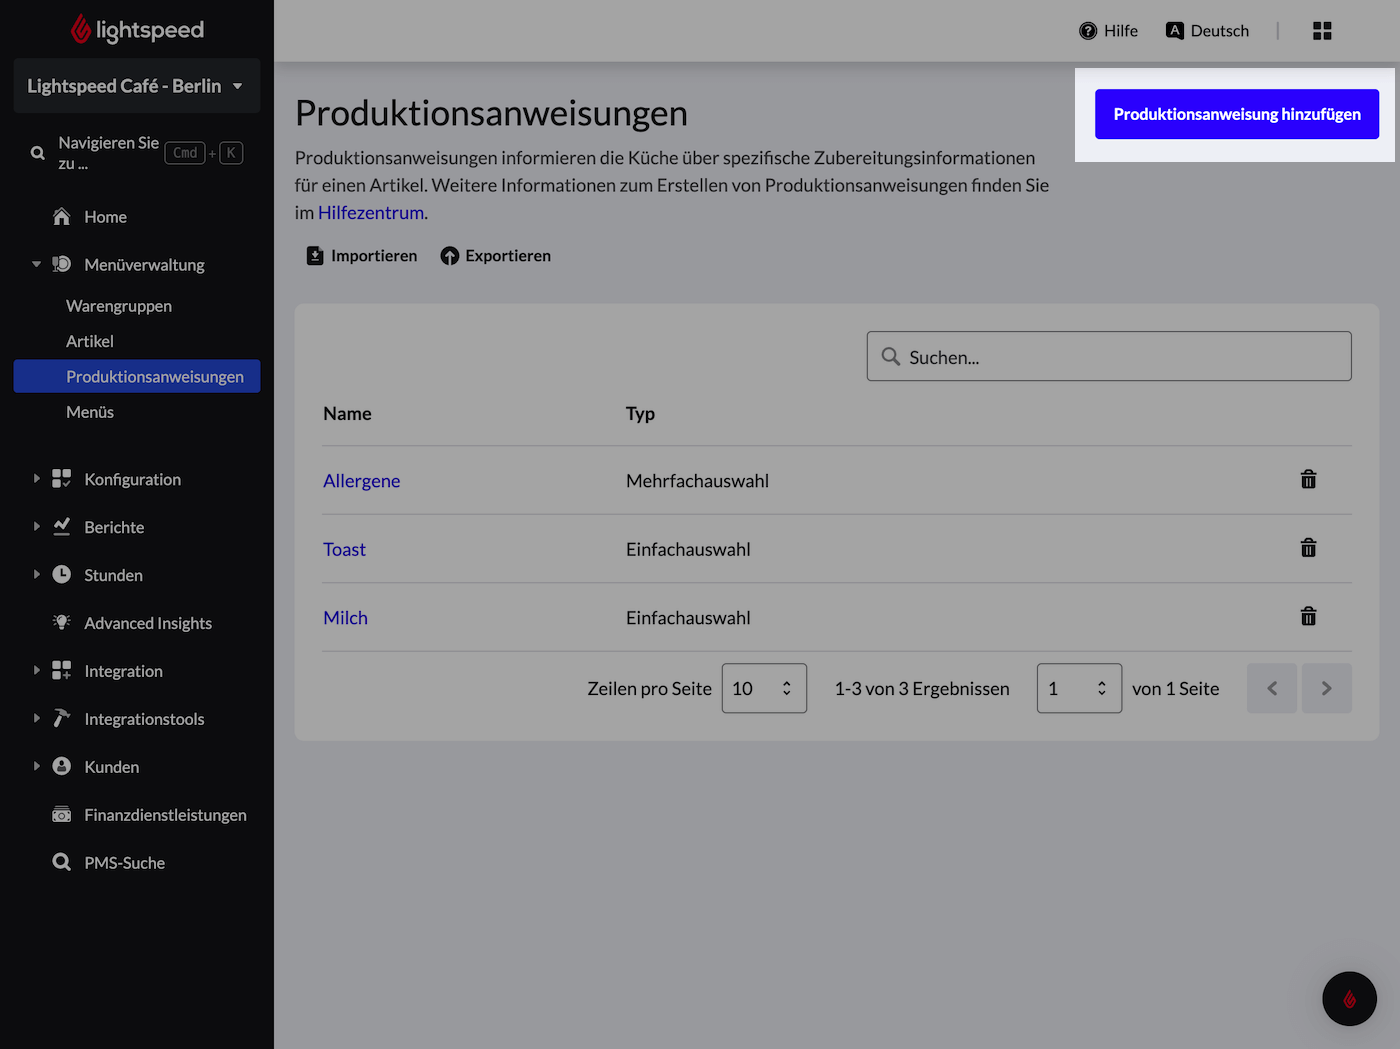Click the Lightspeed logo

pos(137,30)
